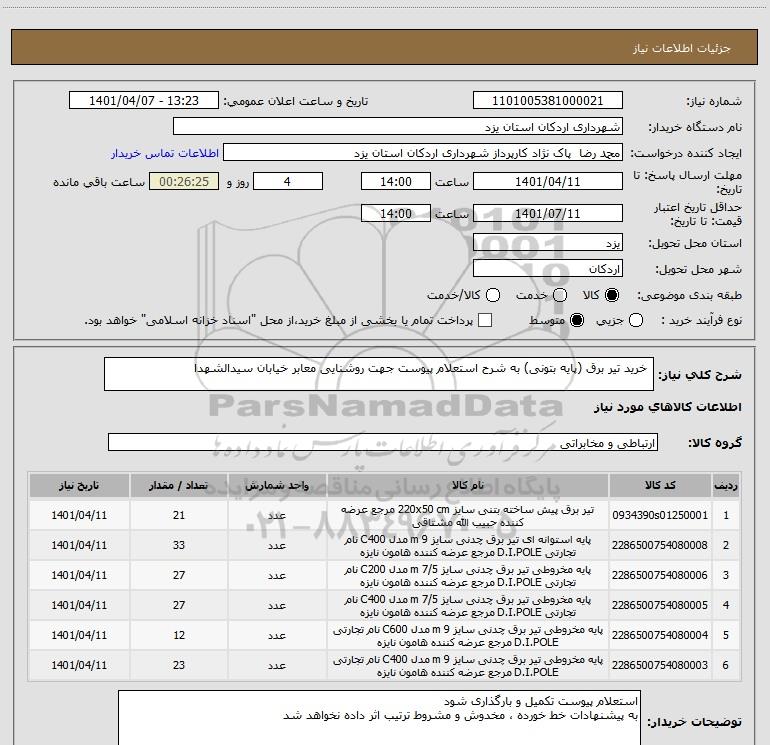
Task: Click the remaining days field showing 4
Action: pyautogui.click(x=288, y=181)
